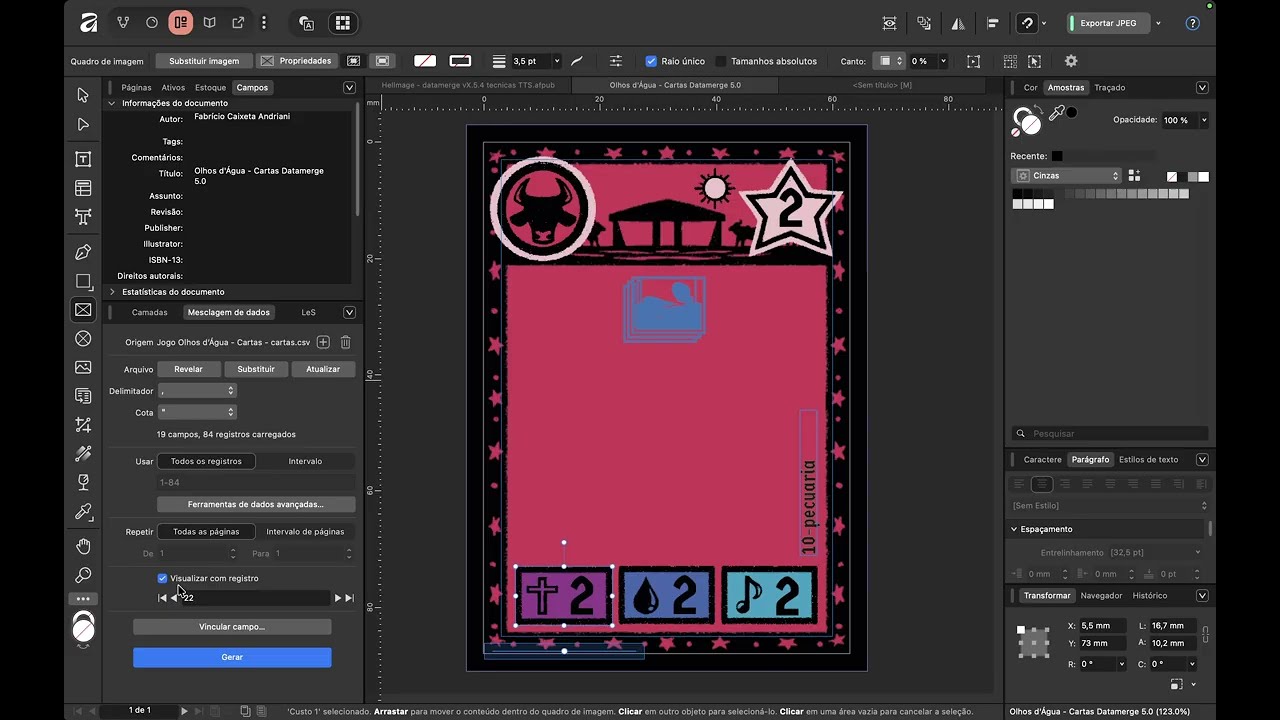Select Intervalo records option

(x=305, y=461)
